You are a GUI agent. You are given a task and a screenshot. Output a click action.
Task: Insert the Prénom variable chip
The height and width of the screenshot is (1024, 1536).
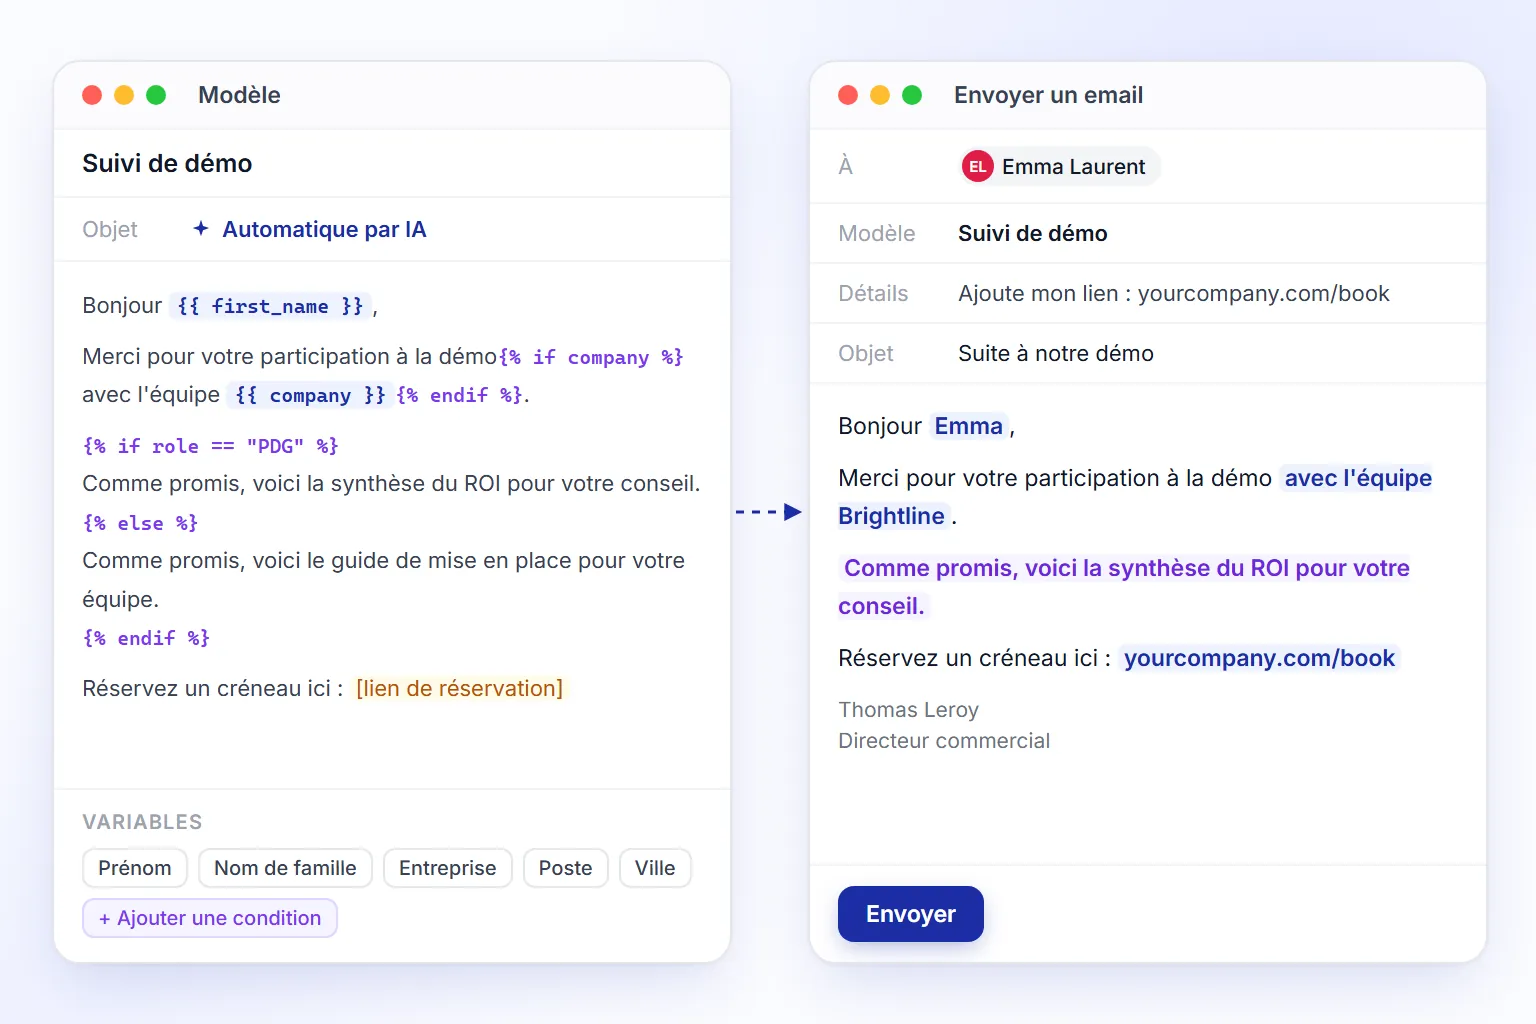click(135, 868)
